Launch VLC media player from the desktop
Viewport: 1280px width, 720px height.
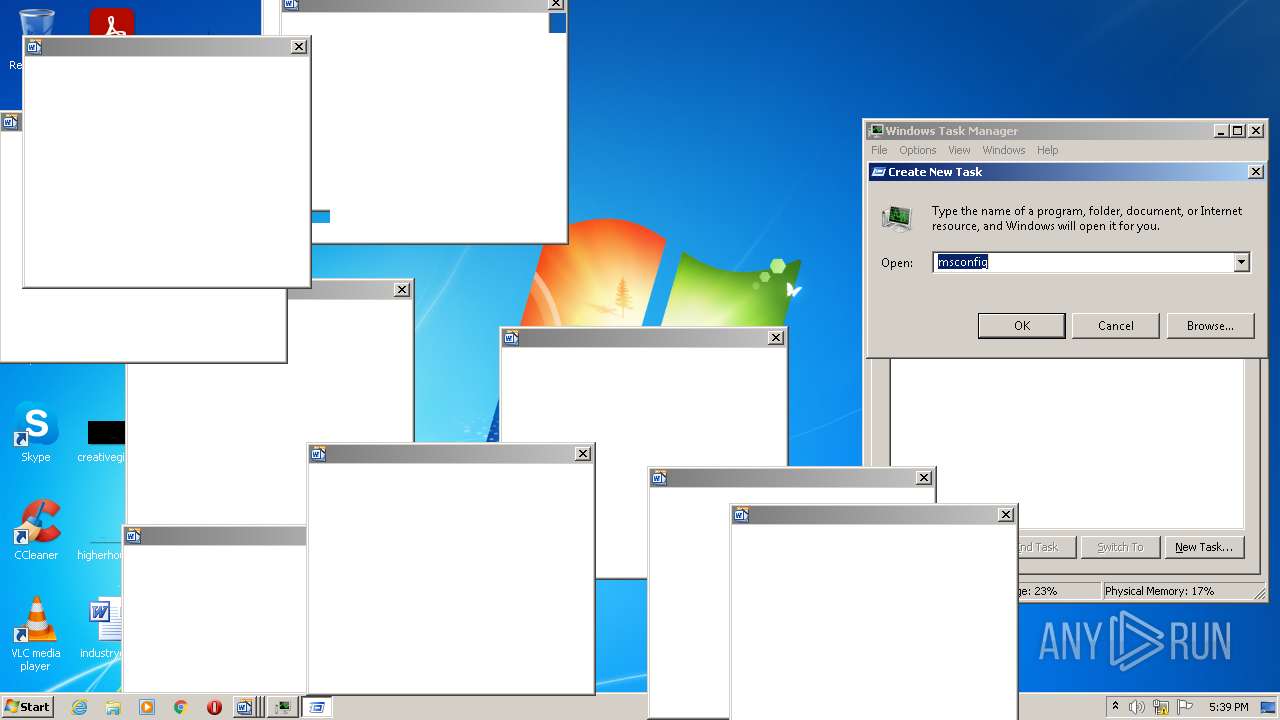(x=36, y=634)
